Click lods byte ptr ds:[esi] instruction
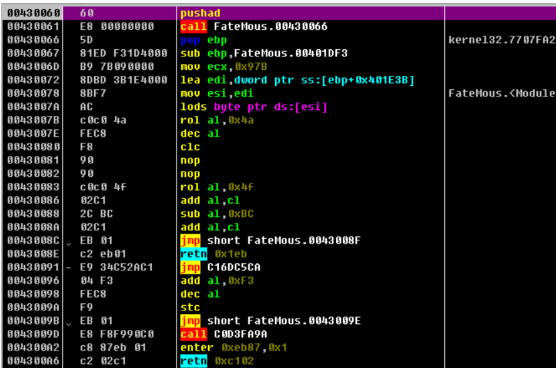The image size is (556, 369). point(254,107)
